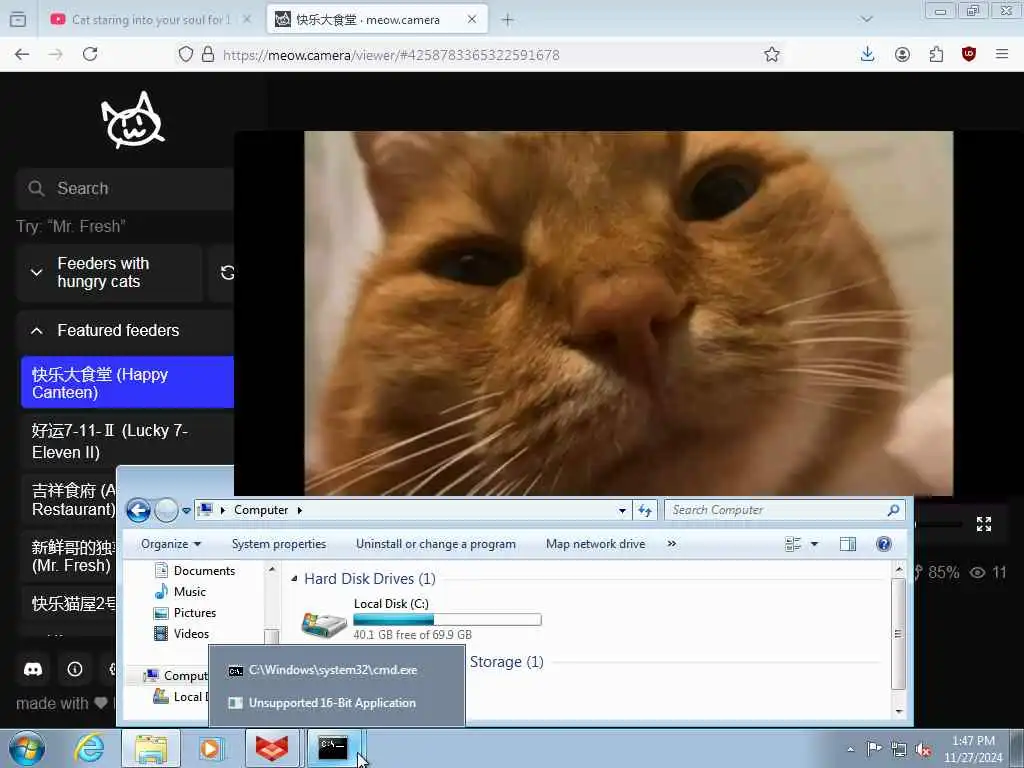Image resolution: width=1024 pixels, height=768 pixels.
Task: Click the Search Computer field
Action: pos(785,510)
